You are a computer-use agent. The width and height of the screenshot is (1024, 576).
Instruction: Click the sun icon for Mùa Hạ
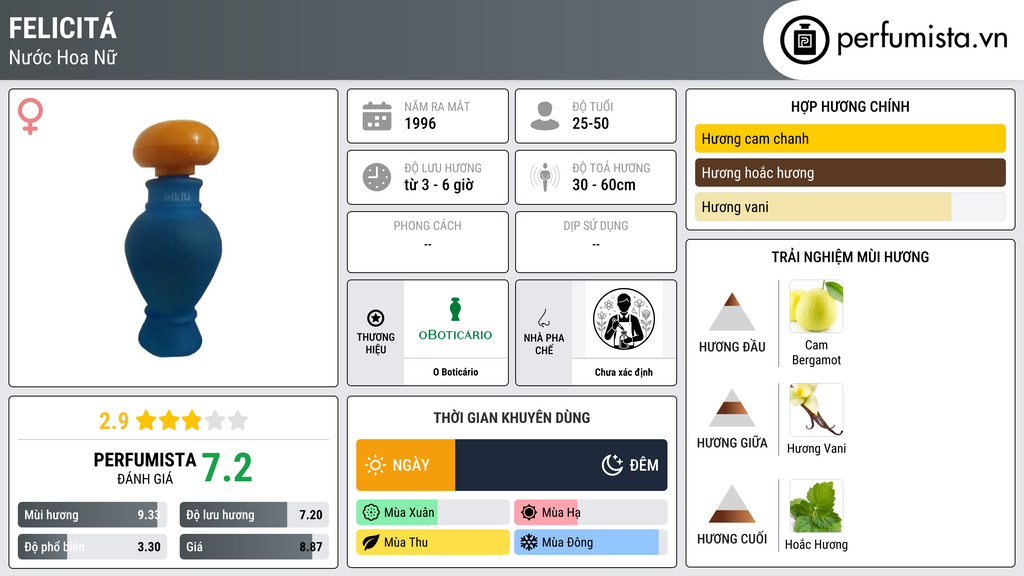[x=529, y=513]
